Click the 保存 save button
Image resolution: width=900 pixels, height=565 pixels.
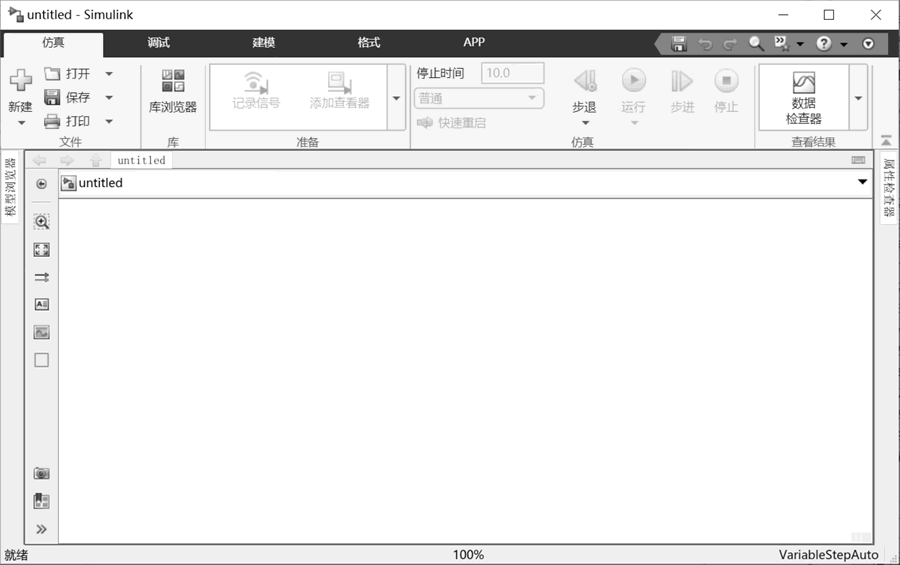68,98
